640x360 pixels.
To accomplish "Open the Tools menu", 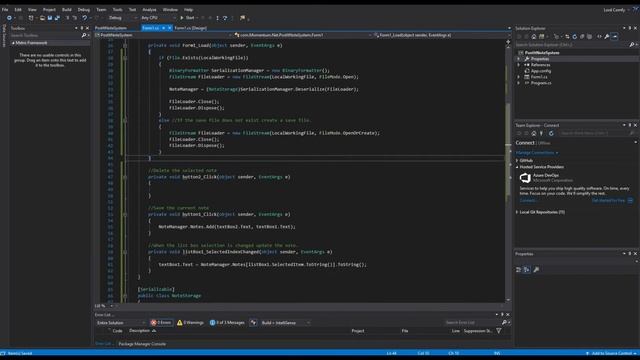I will 117,9.
